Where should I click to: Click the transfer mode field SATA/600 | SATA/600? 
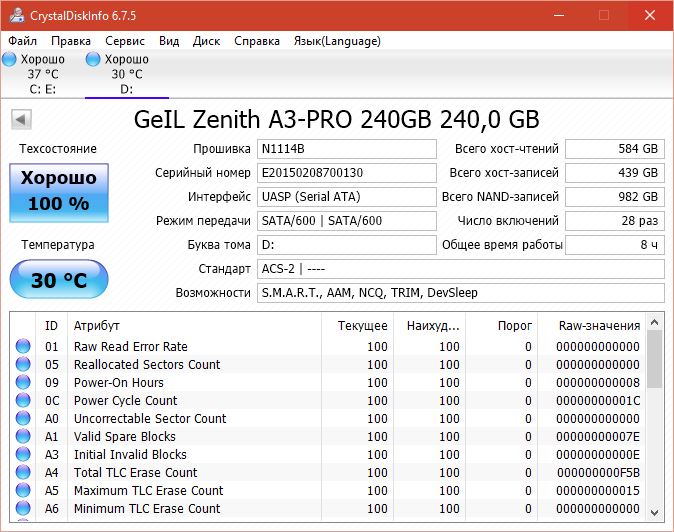click(346, 221)
